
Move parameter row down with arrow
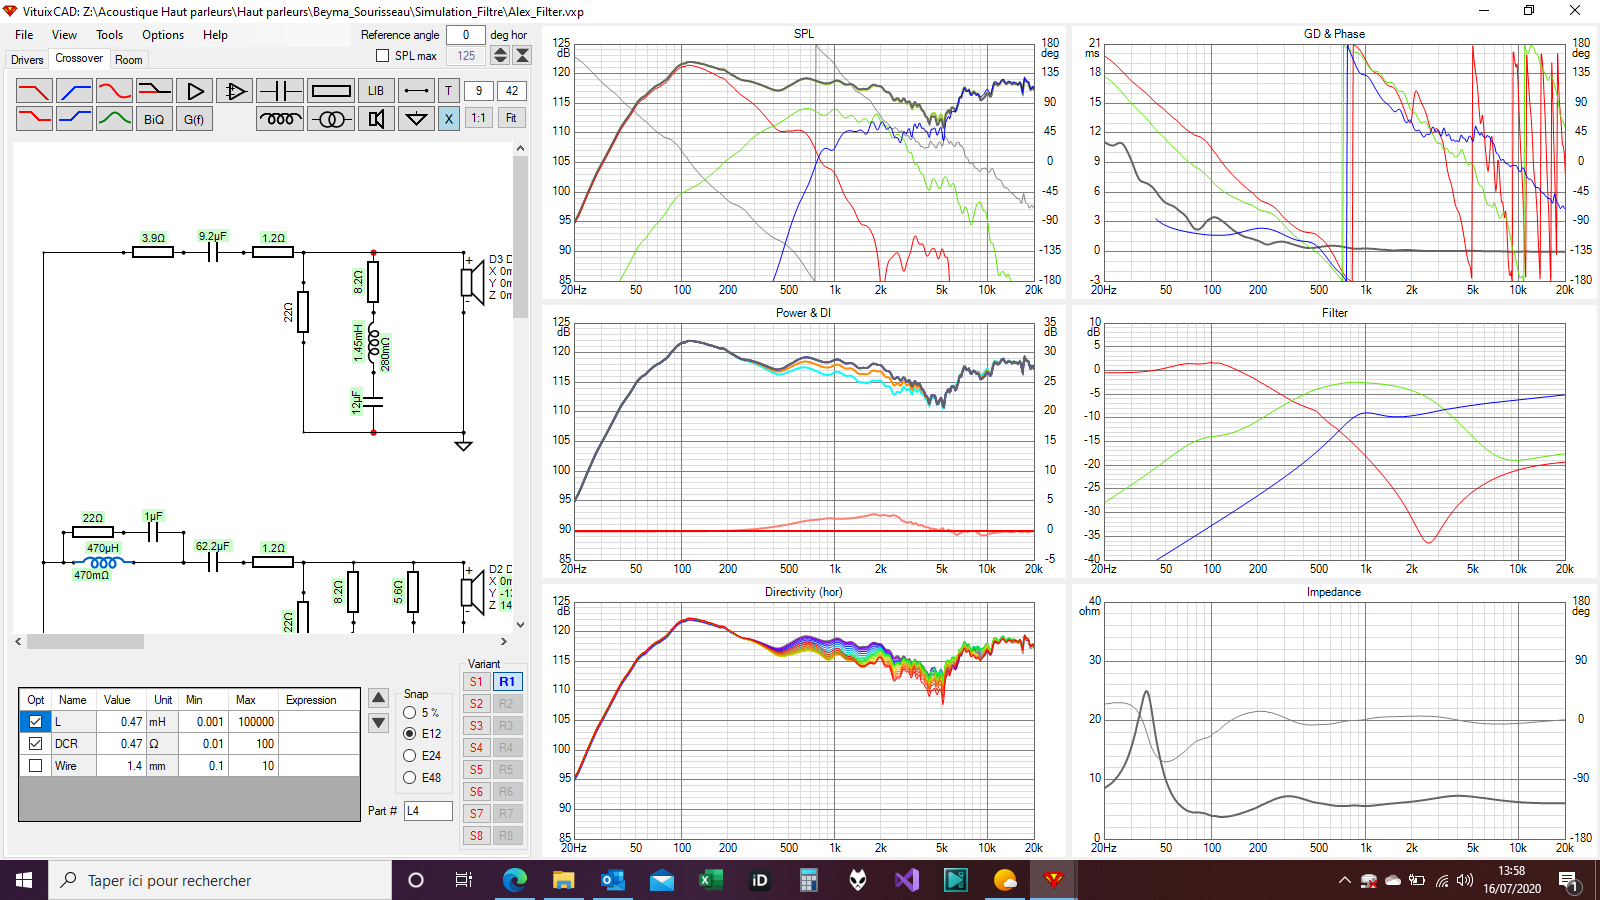click(379, 722)
